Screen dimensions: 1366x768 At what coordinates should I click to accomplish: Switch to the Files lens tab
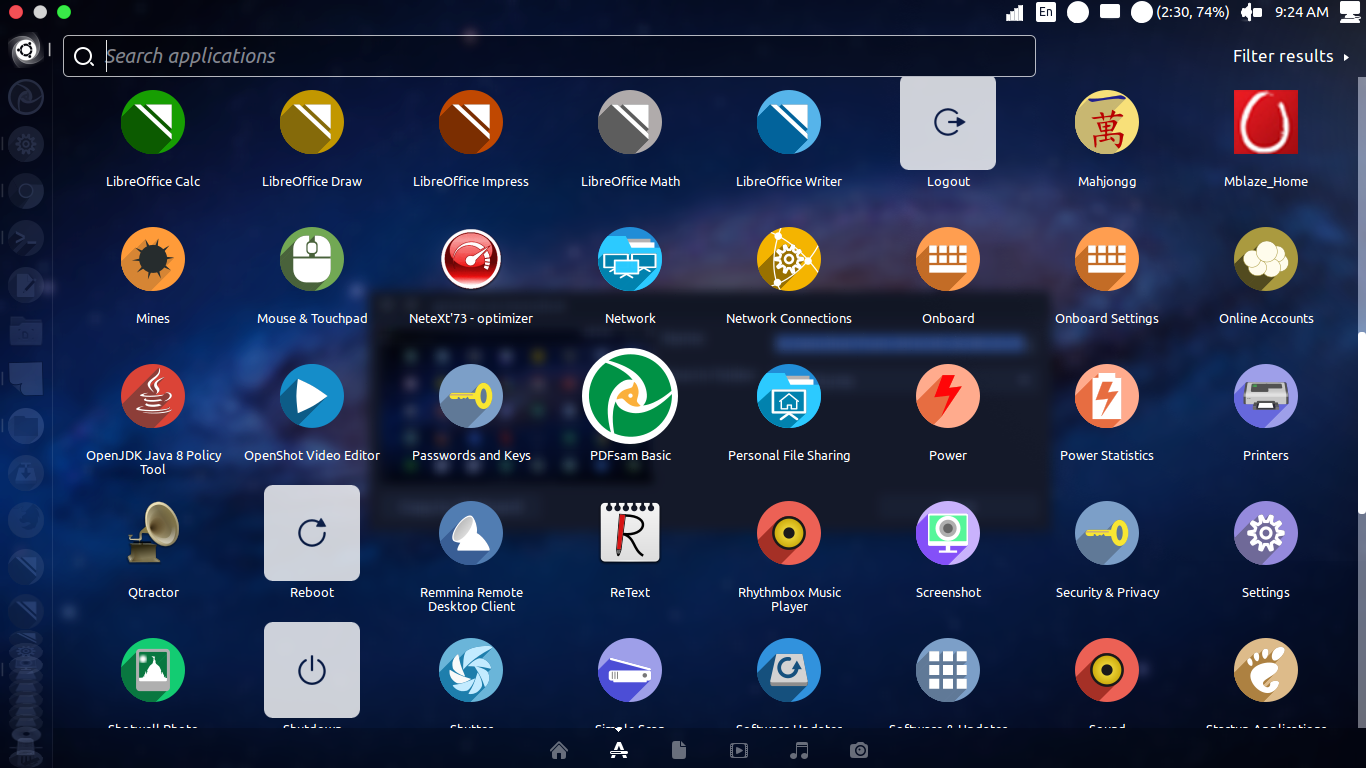pos(679,750)
